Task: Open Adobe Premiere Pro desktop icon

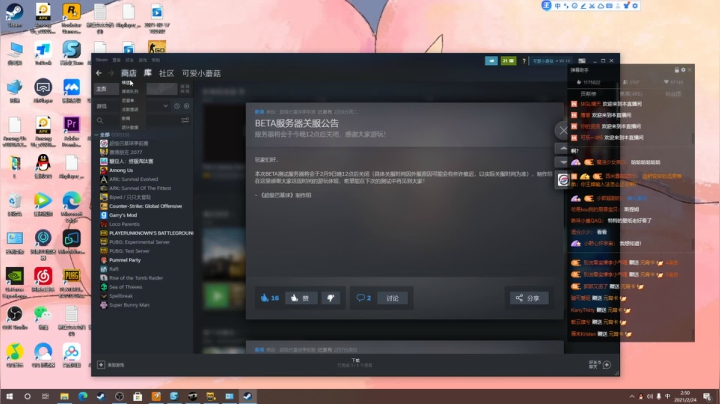Action: click(71, 131)
